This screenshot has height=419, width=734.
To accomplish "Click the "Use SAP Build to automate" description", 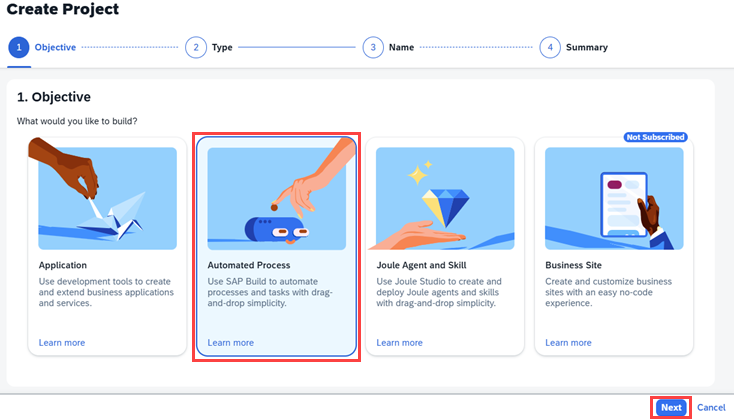I will (270, 292).
